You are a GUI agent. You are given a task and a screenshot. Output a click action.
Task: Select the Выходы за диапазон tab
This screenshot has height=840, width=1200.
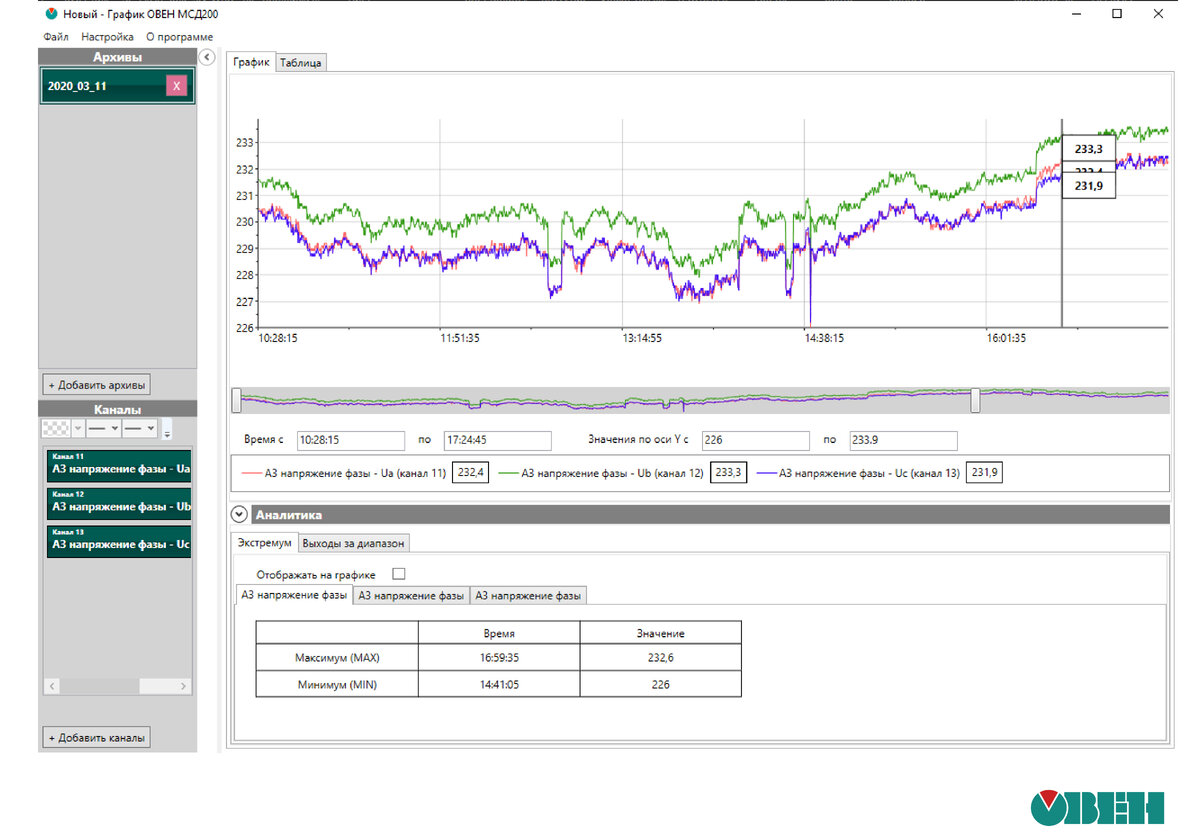click(x=353, y=543)
